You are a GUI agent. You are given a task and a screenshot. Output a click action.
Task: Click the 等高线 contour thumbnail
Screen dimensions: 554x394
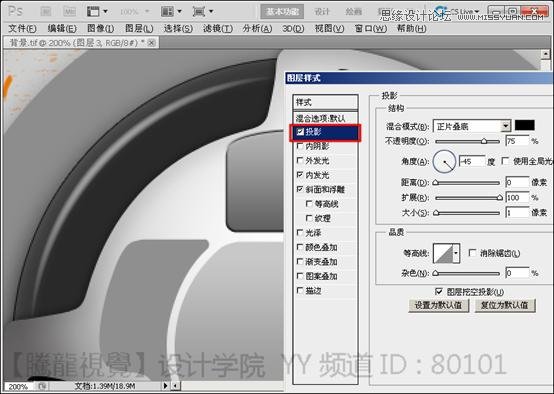(443, 253)
